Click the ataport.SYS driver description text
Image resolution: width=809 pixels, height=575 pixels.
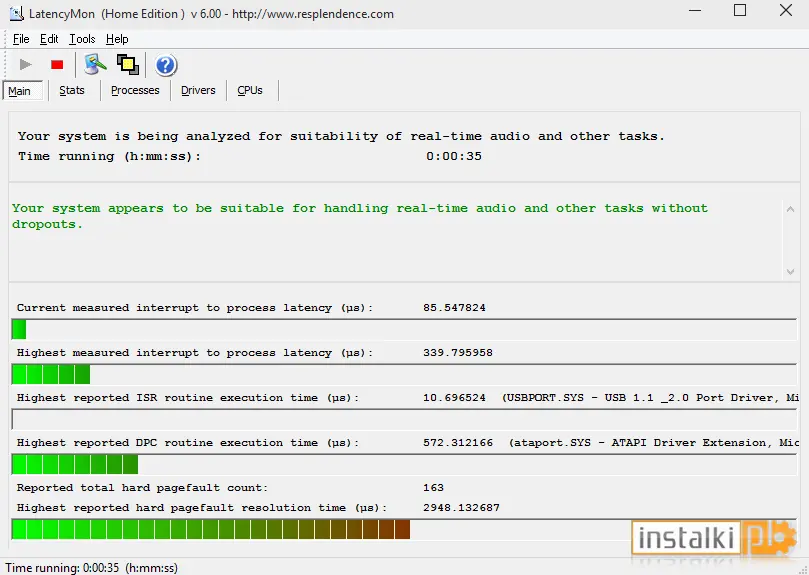click(654, 442)
